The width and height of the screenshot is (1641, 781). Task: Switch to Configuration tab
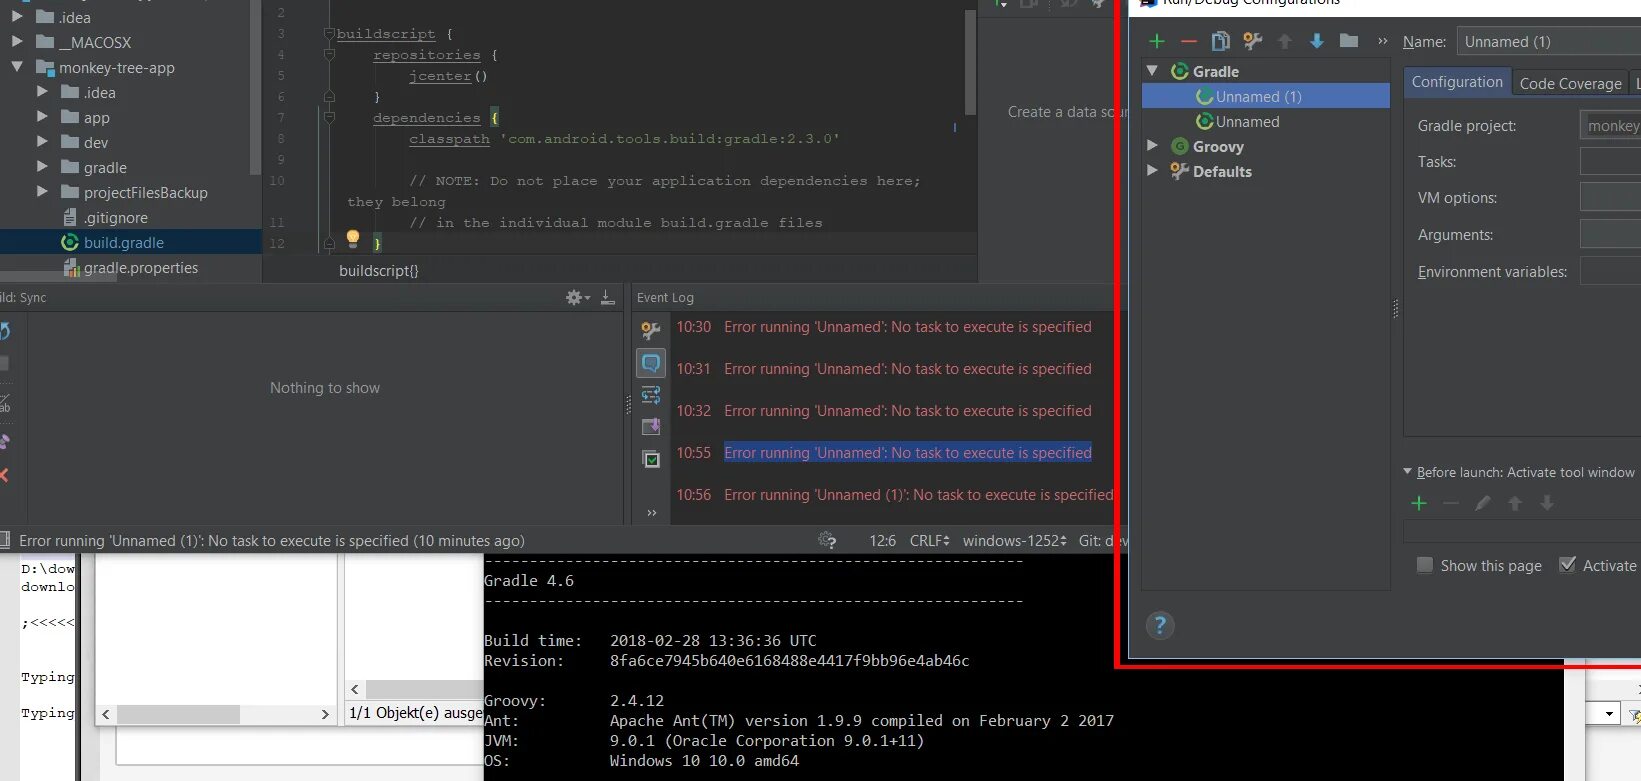point(1457,82)
